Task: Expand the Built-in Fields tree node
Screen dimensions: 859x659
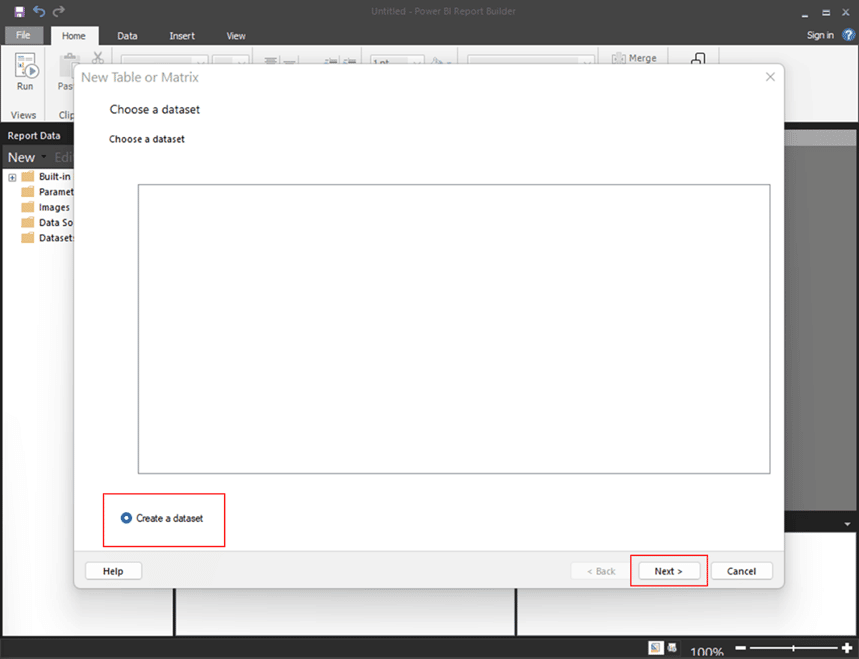Action: click(12, 177)
